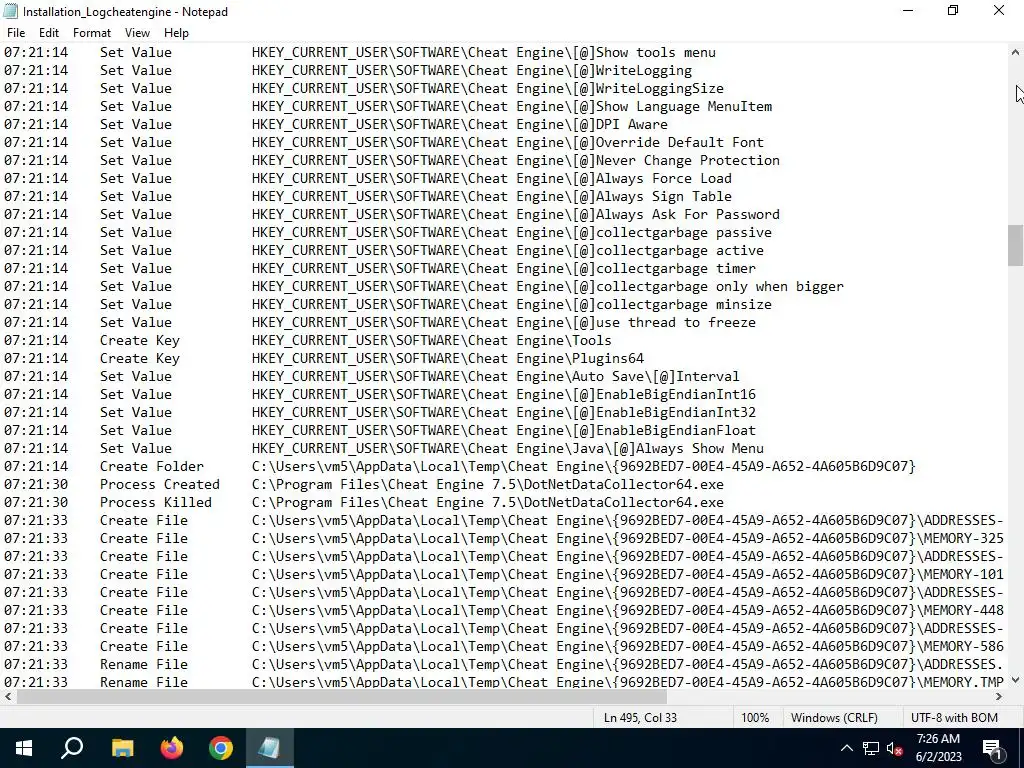Click the horizontal scrollbar right arrow
The width and height of the screenshot is (1024, 768).
999,697
